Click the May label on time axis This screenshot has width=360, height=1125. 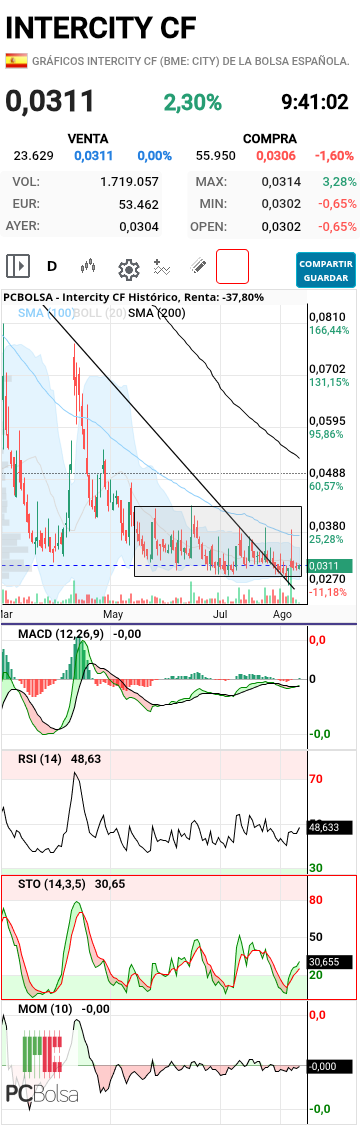tap(114, 615)
